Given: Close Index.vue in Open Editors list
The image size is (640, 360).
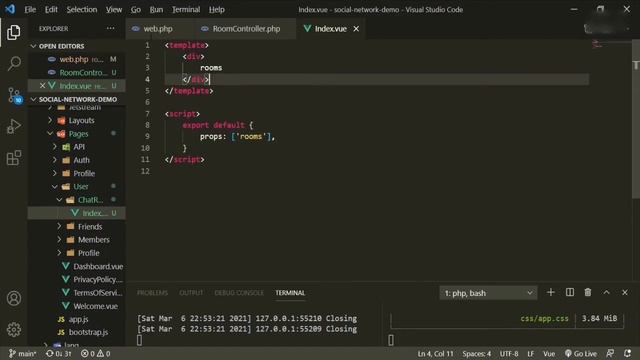Looking at the screenshot, I should pyautogui.click(x=42, y=86).
